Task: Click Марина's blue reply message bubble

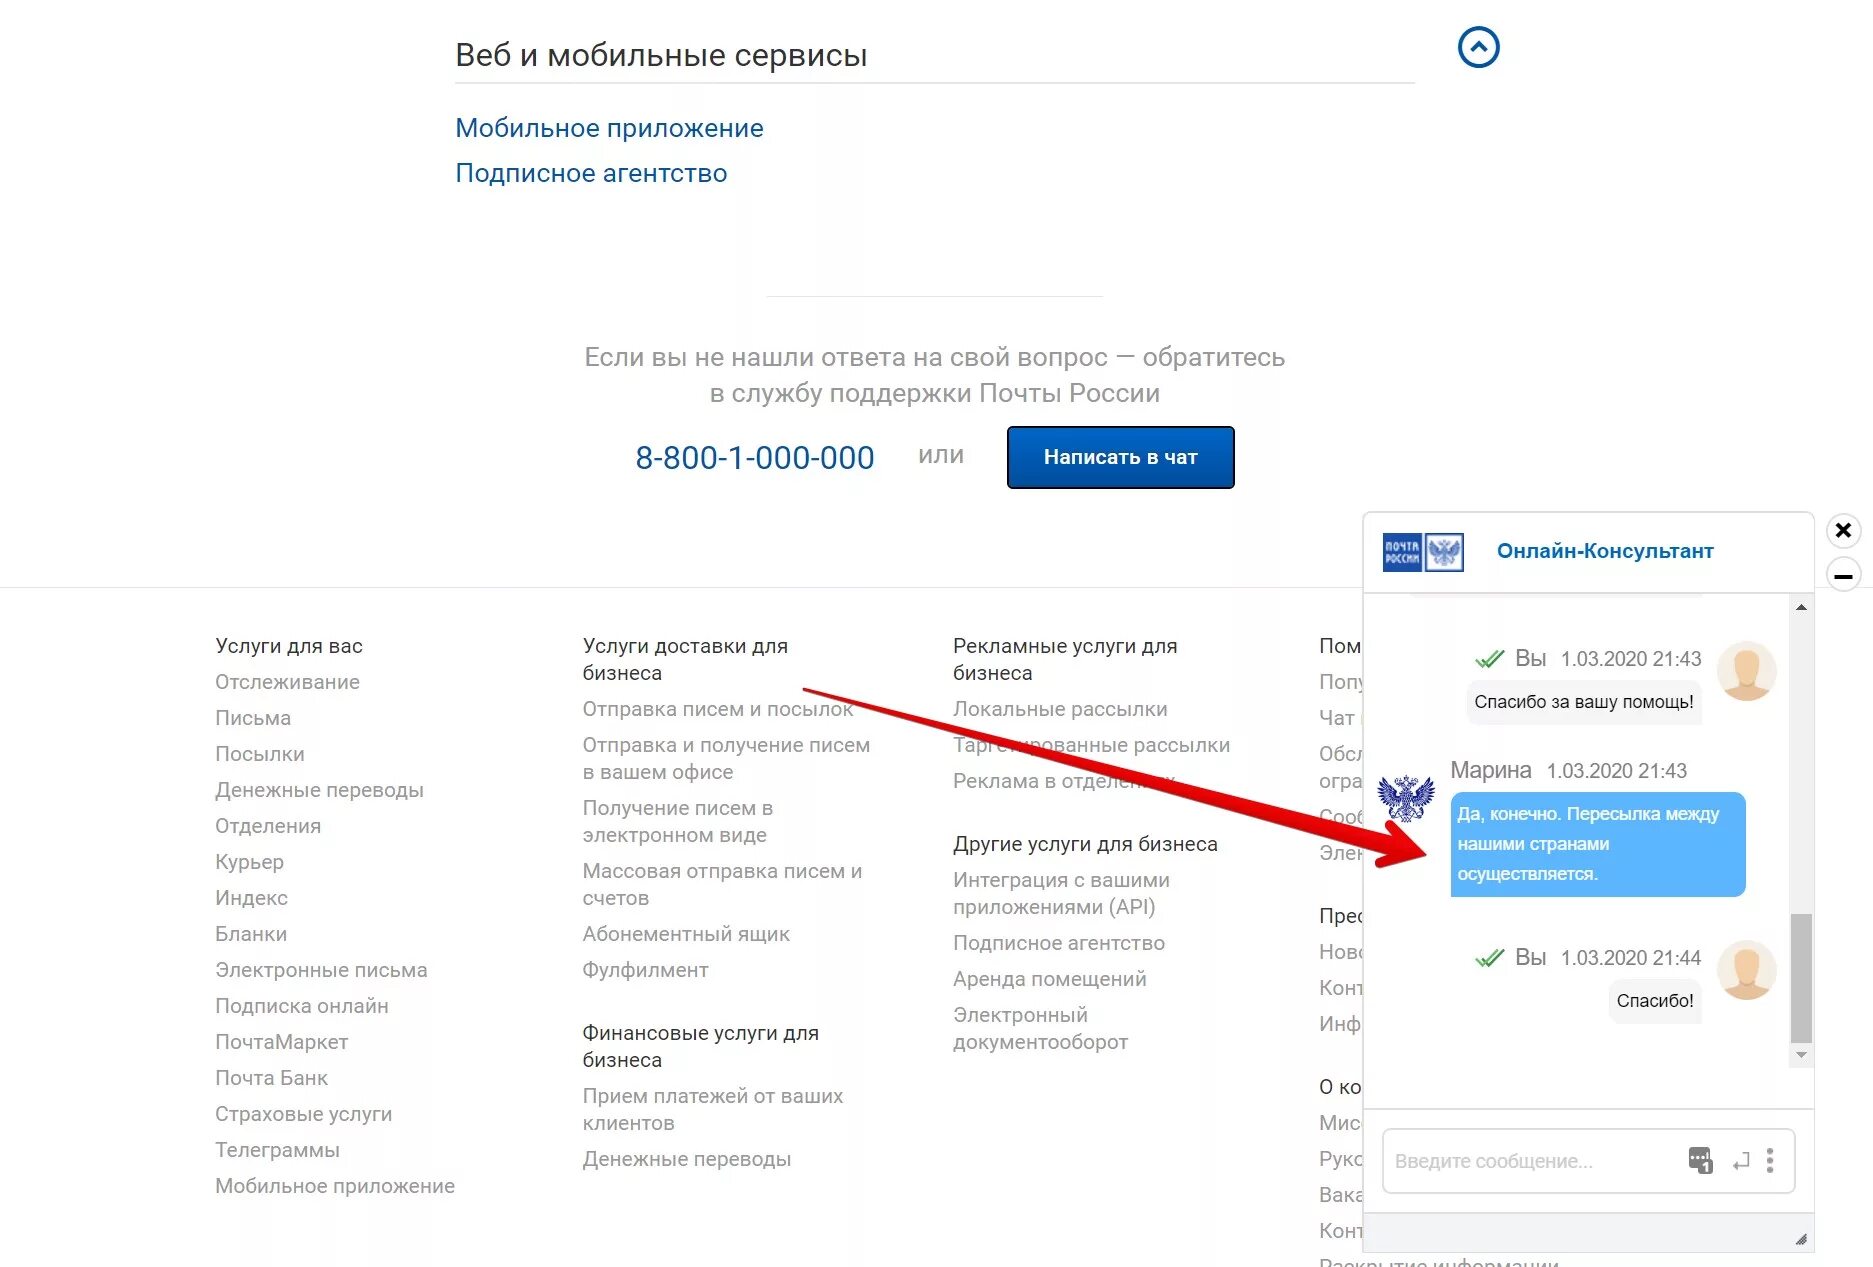Action: (x=1598, y=844)
